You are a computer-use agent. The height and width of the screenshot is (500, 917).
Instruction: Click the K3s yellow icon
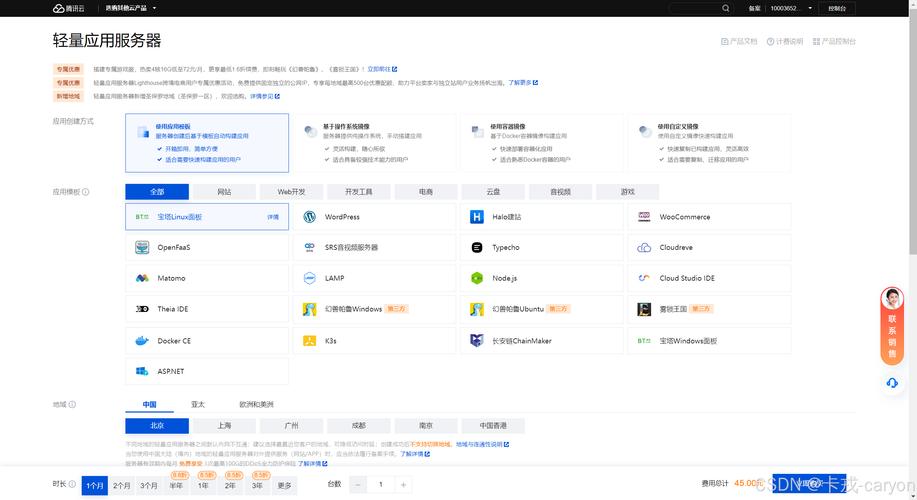coord(309,341)
